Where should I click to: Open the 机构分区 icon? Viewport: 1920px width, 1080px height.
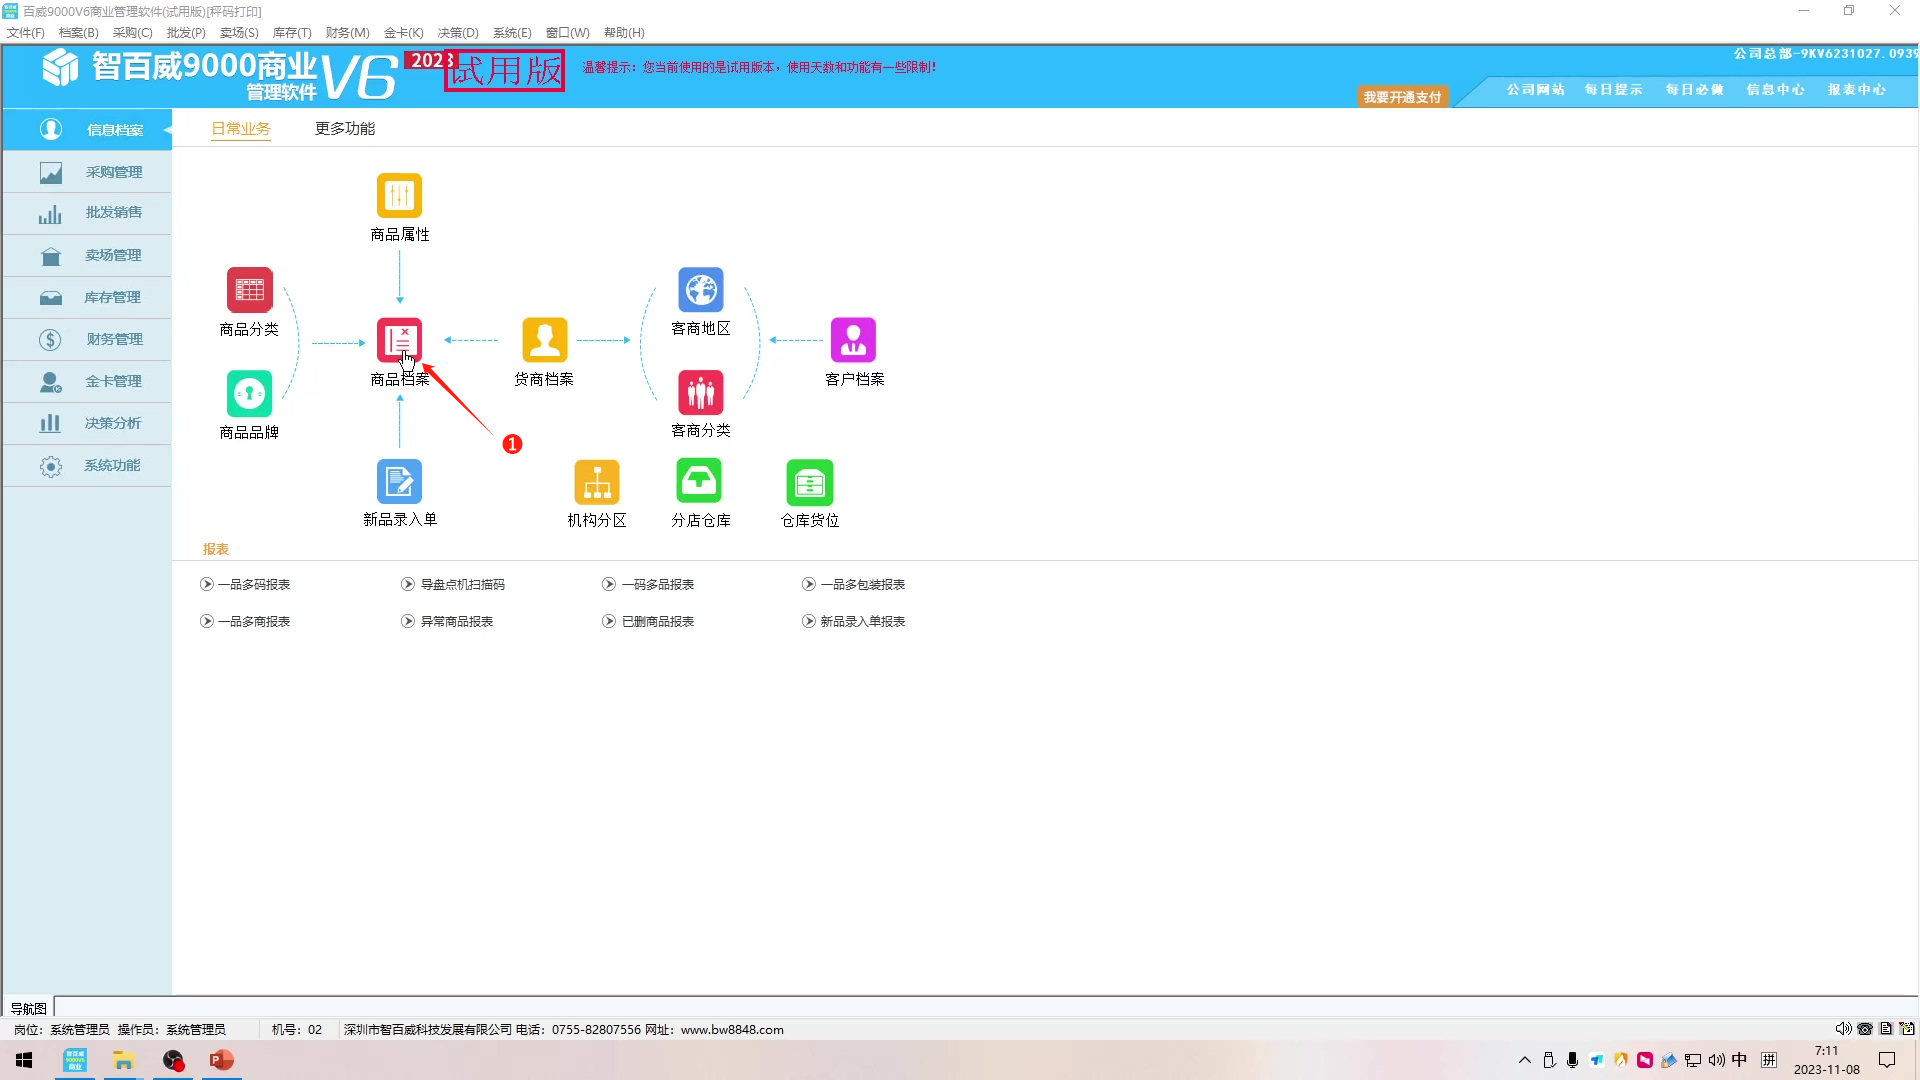click(596, 482)
